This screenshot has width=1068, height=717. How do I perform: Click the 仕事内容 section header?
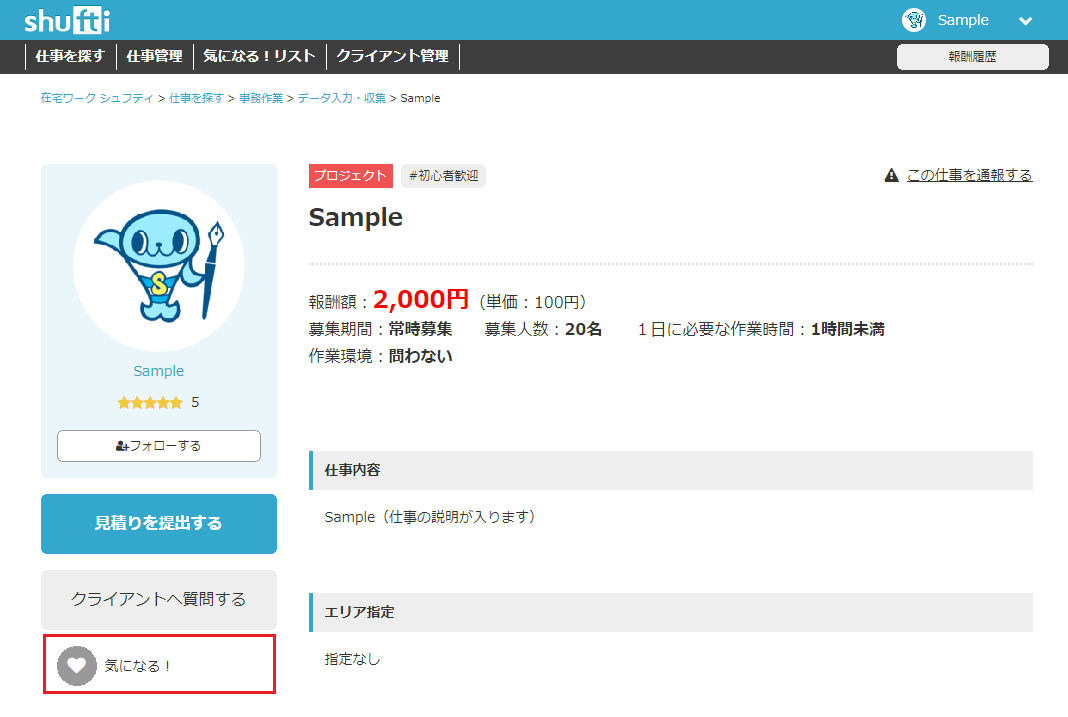(671, 471)
